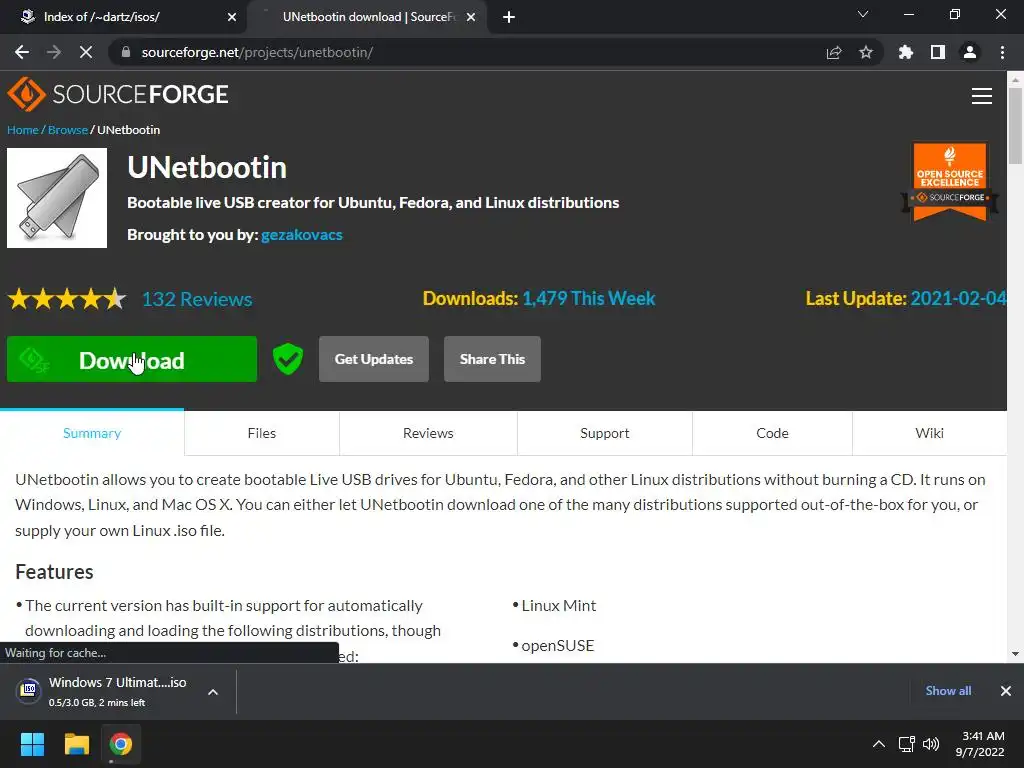This screenshot has width=1024, height=768.
Task: Open the Chrome extensions puzzle icon
Action: pos(906,52)
